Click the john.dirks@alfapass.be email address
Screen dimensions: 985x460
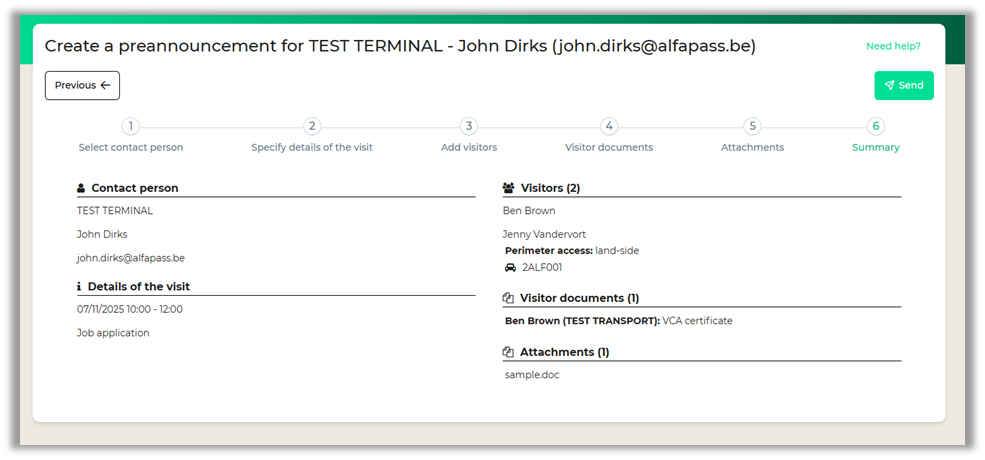(x=131, y=258)
